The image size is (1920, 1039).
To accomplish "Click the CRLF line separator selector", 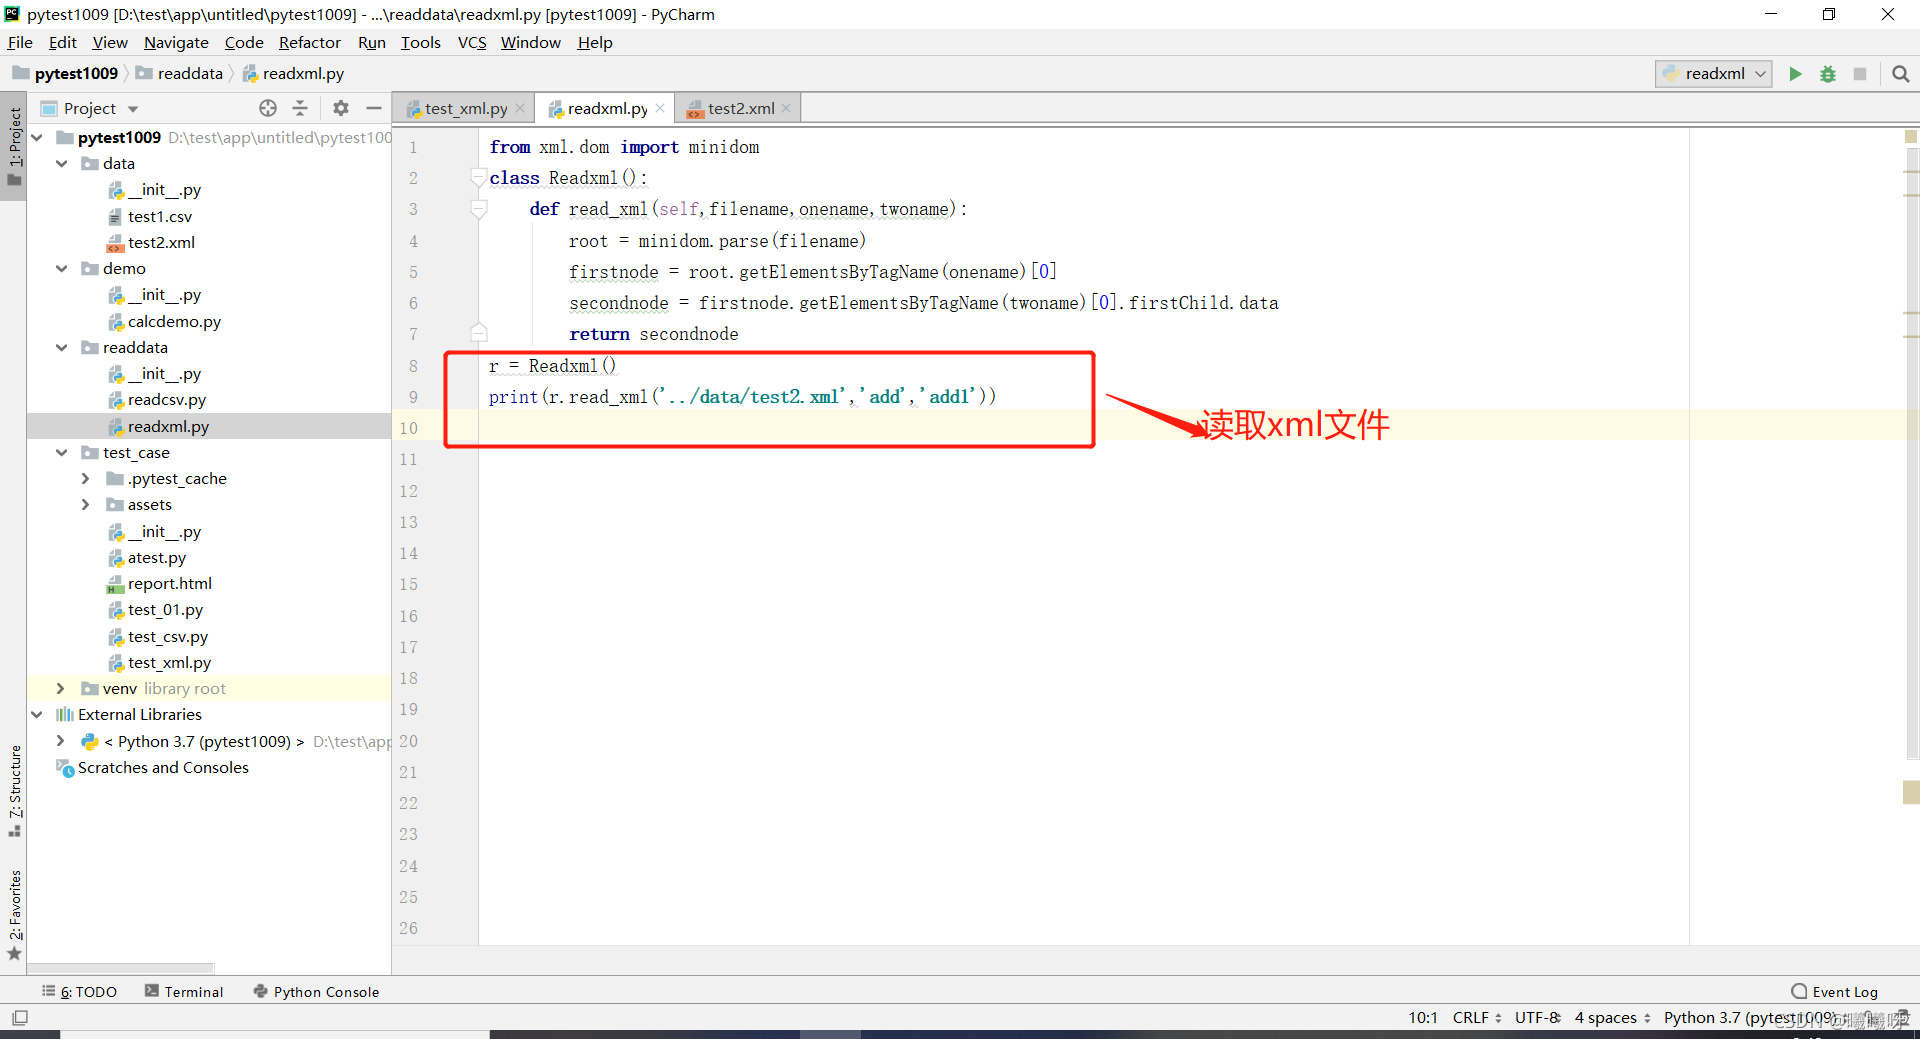I will click(1477, 1018).
